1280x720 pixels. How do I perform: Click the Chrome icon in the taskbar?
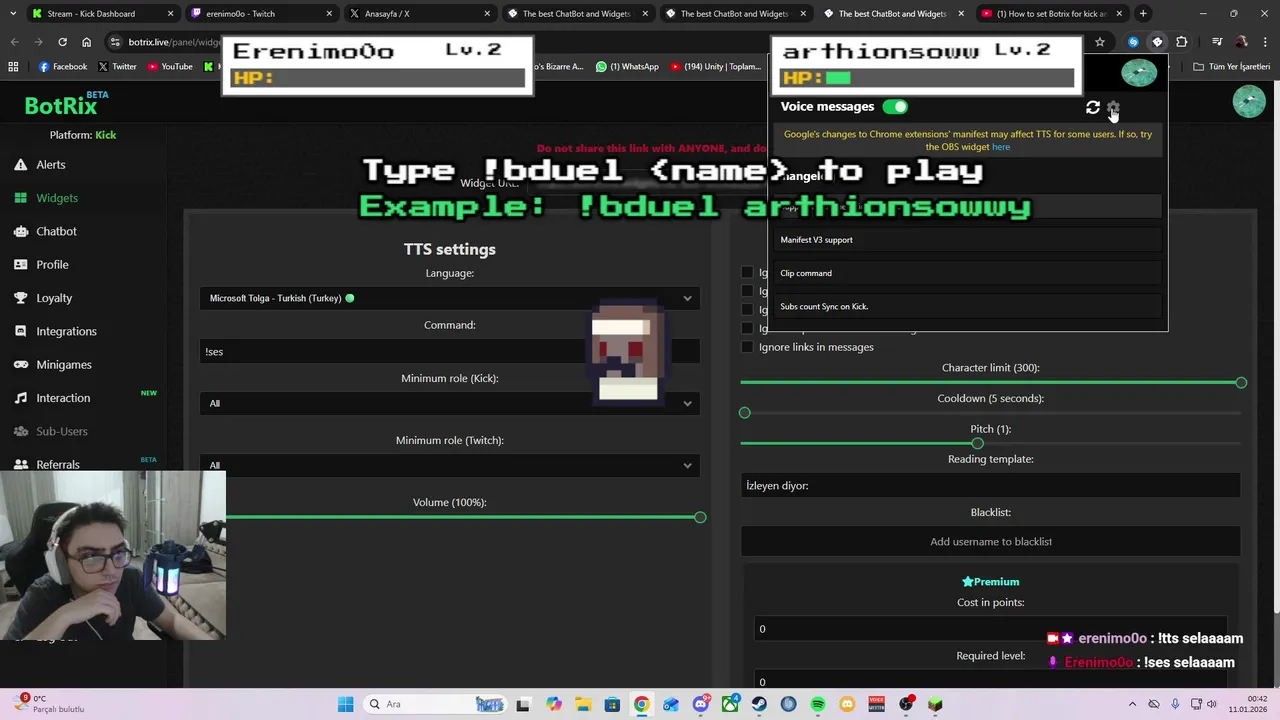tap(641, 704)
